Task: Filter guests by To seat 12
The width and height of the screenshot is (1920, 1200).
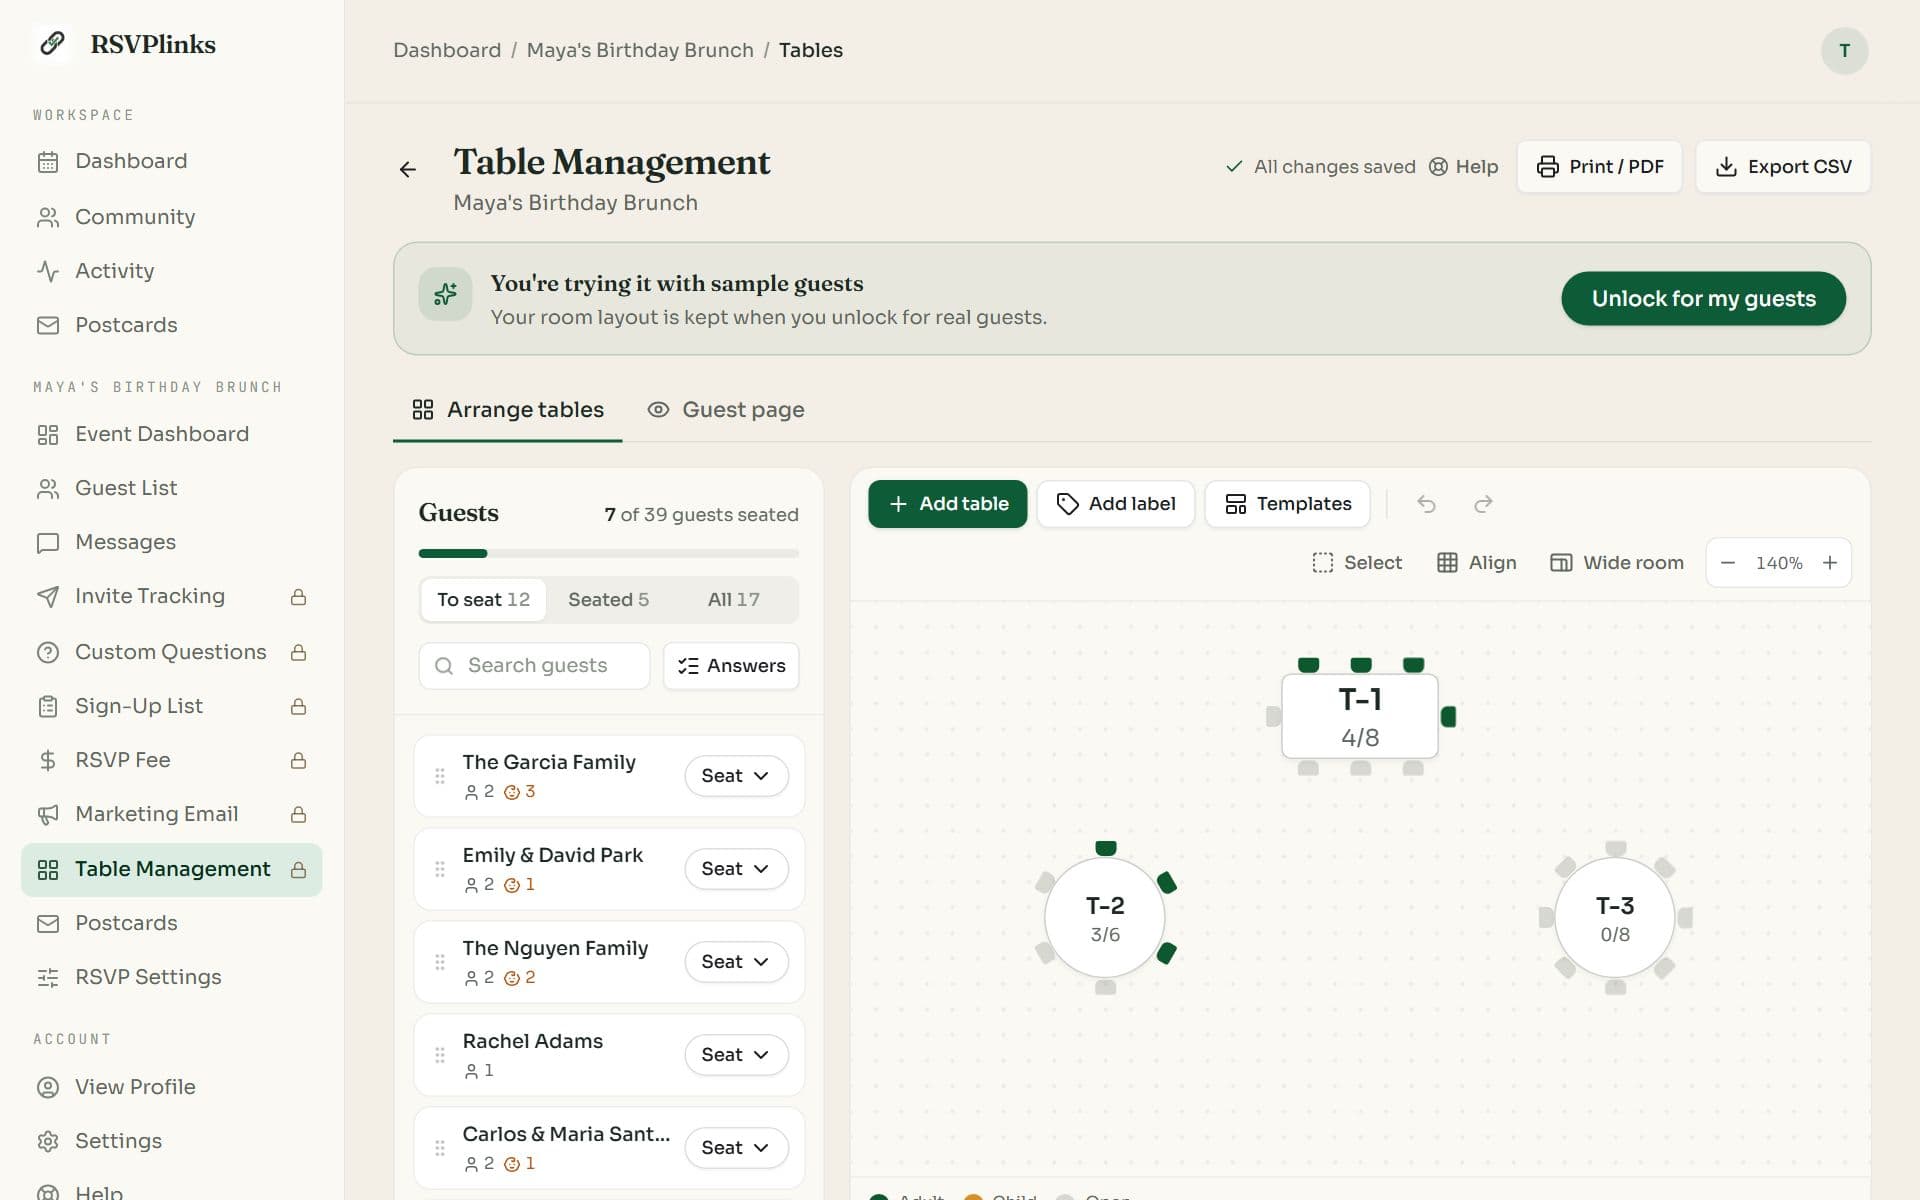Action: 484,600
